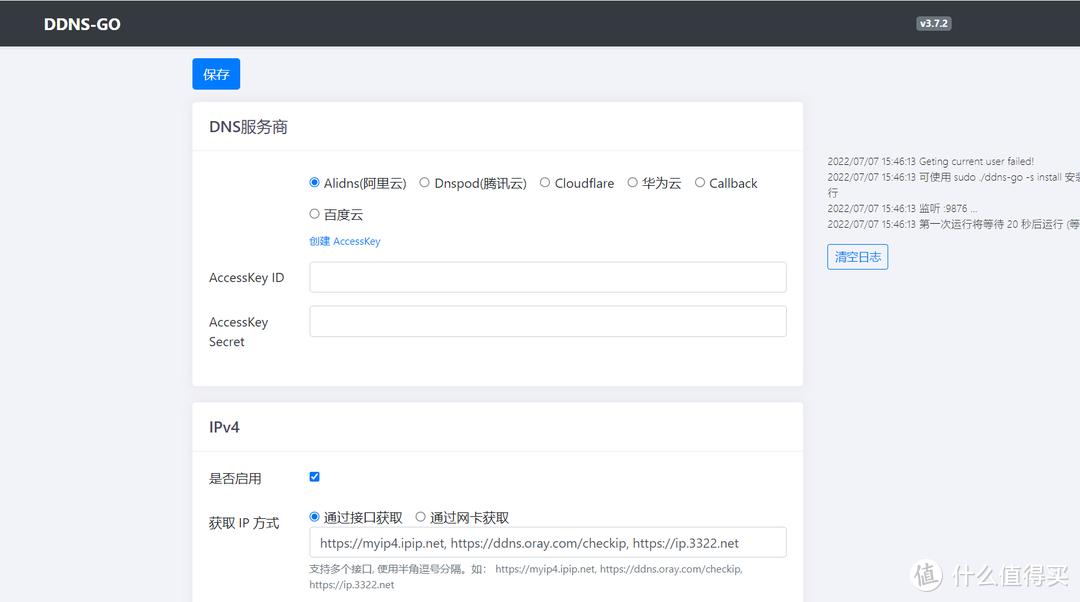Image resolution: width=1080 pixels, height=602 pixels.
Task: Toggle the IPv4 是否启用 checkbox
Action: tap(315, 477)
